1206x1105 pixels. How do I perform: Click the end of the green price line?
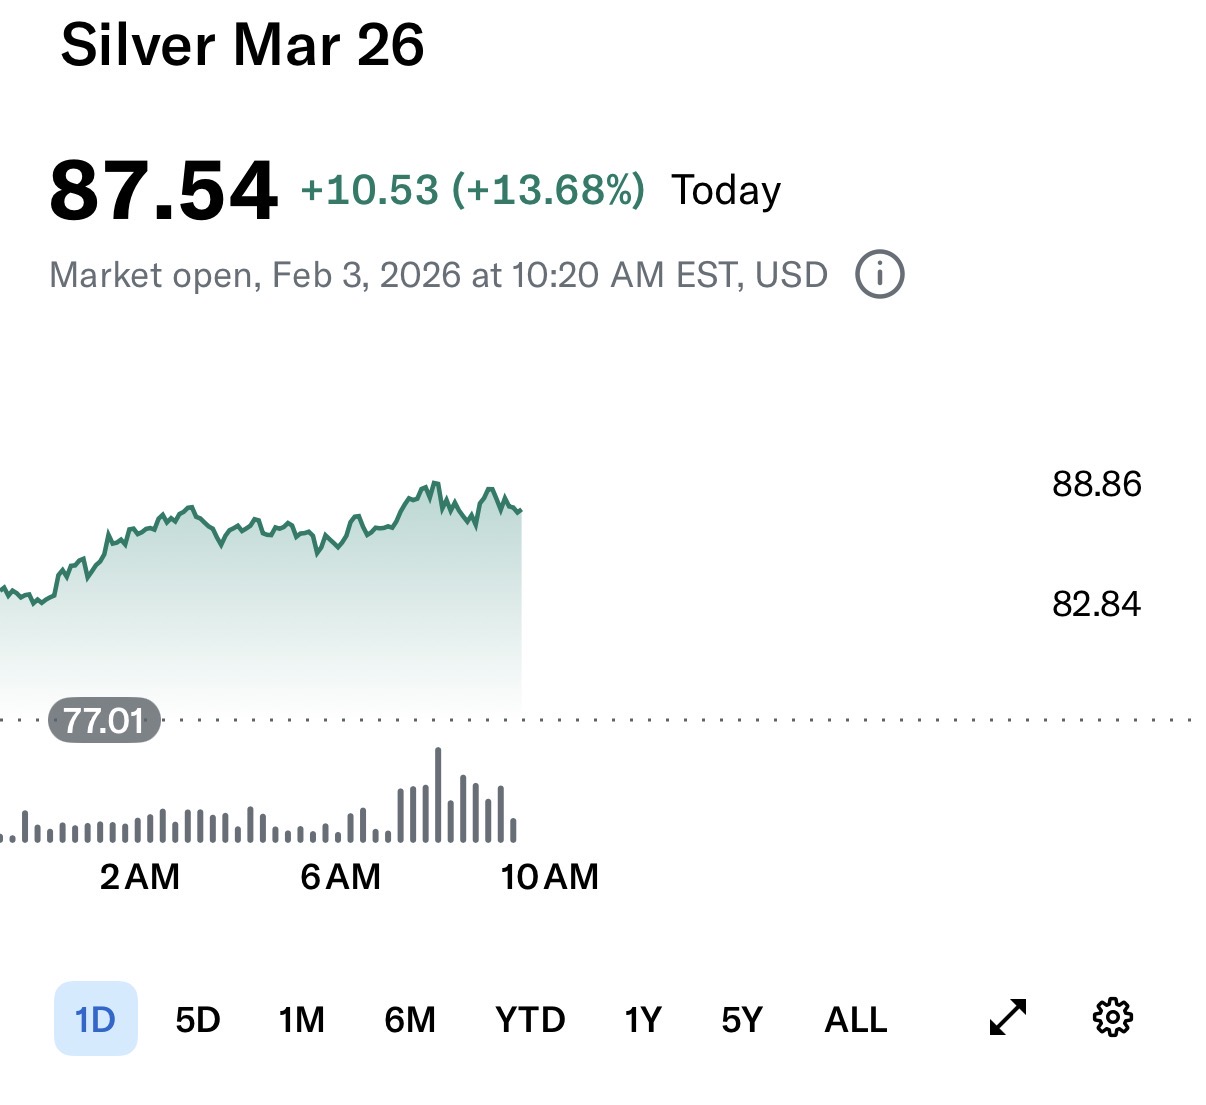[520, 511]
